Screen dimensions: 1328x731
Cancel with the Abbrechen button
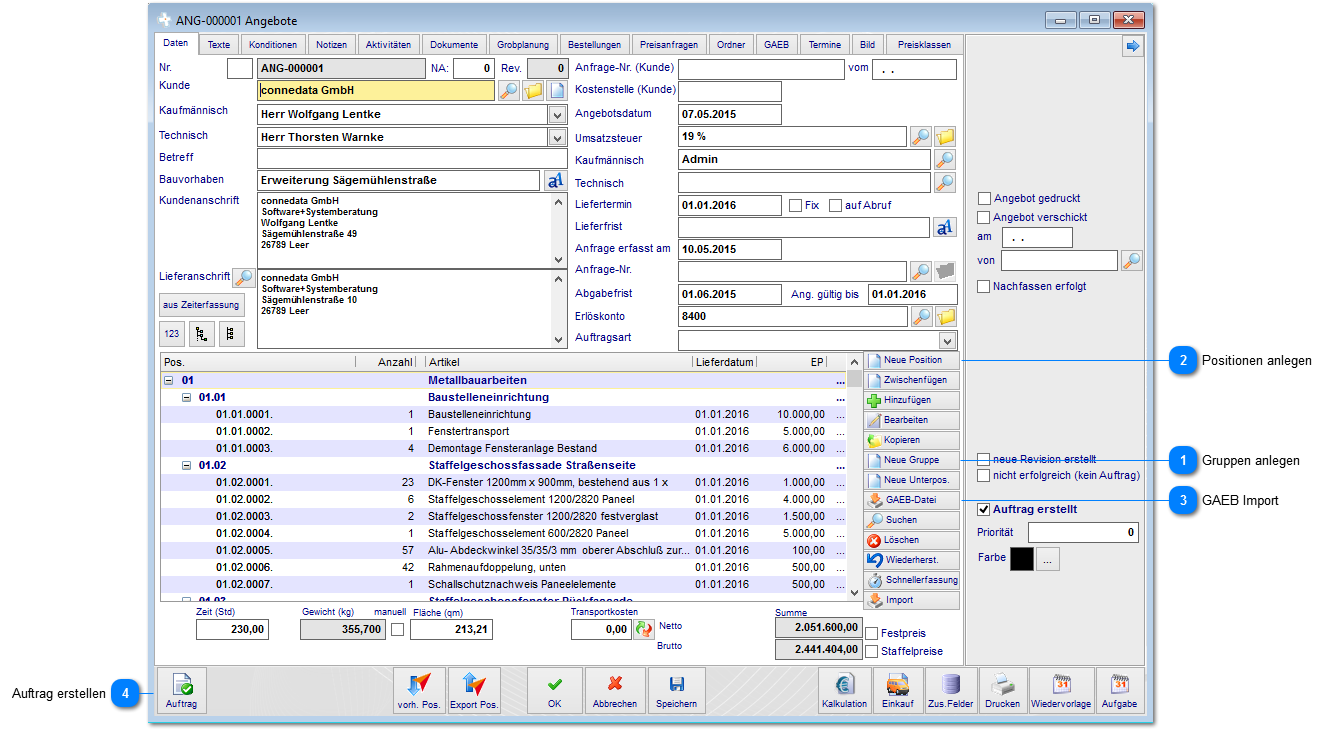(x=615, y=691)
